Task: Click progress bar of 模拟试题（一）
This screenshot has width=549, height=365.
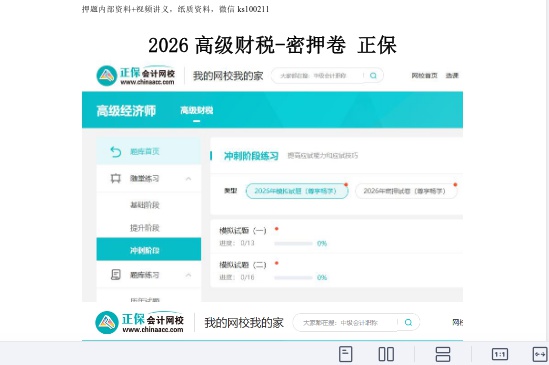Action: 293,243
